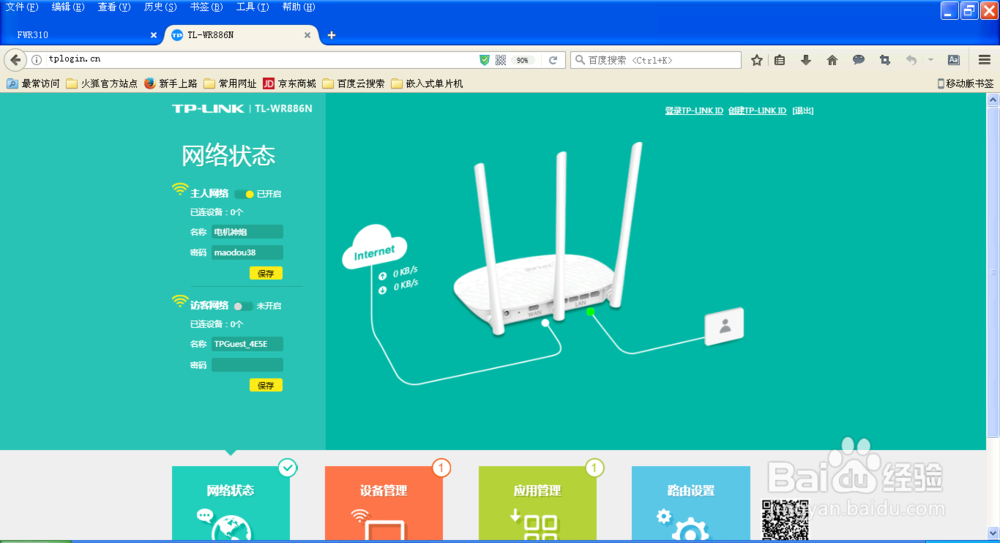The width and height of the screenshot is (1000, 543).
Task: Open the downloads arrow icon
Action: click(x=806, y=60)
